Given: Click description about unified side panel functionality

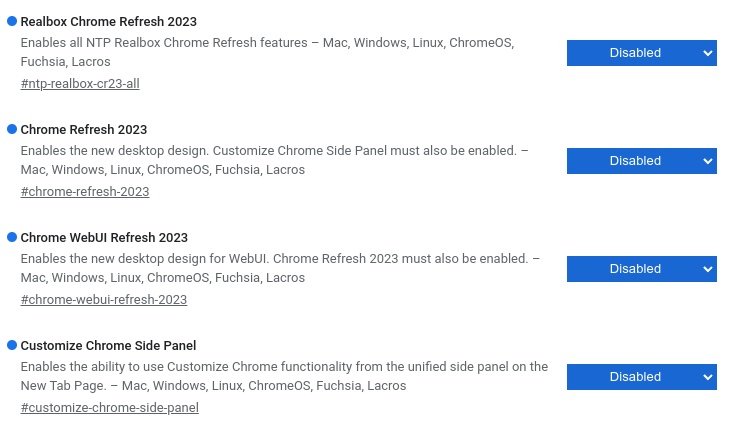Looking at the screenshot, I should click(x=284, y=376).
